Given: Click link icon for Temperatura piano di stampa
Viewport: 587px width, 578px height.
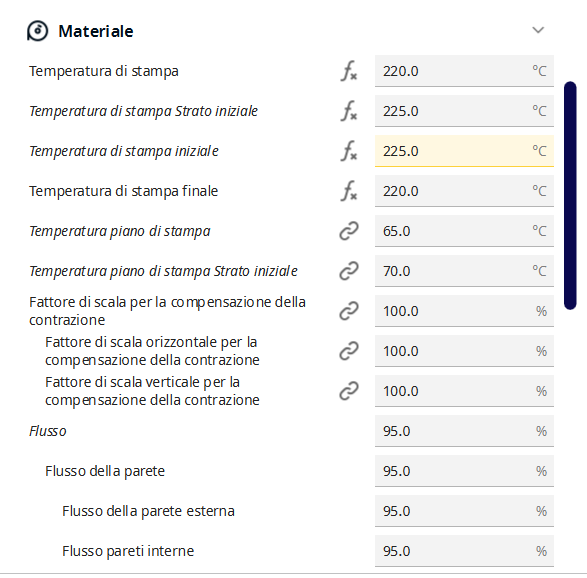Looking at the screenshot, I should [349, 231].
